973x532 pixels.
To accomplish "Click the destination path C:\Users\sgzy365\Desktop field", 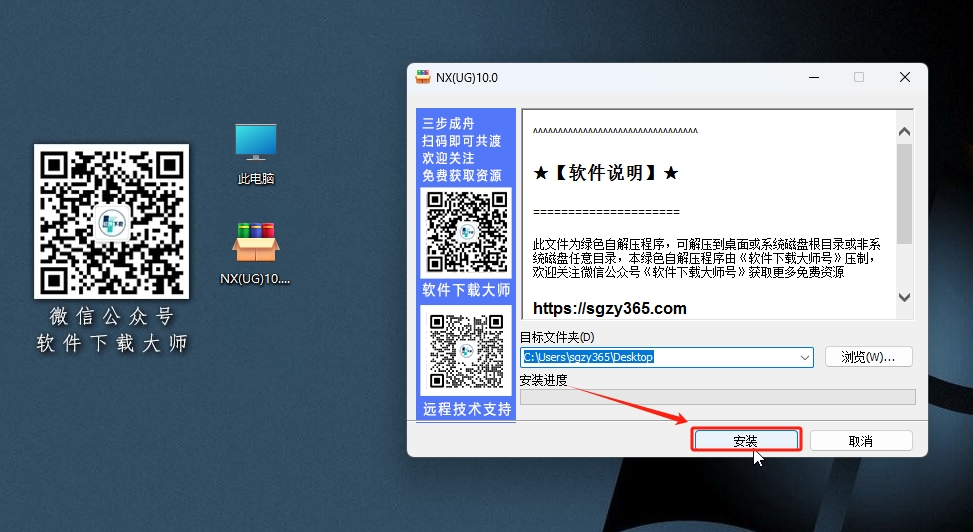I will 666,357.
